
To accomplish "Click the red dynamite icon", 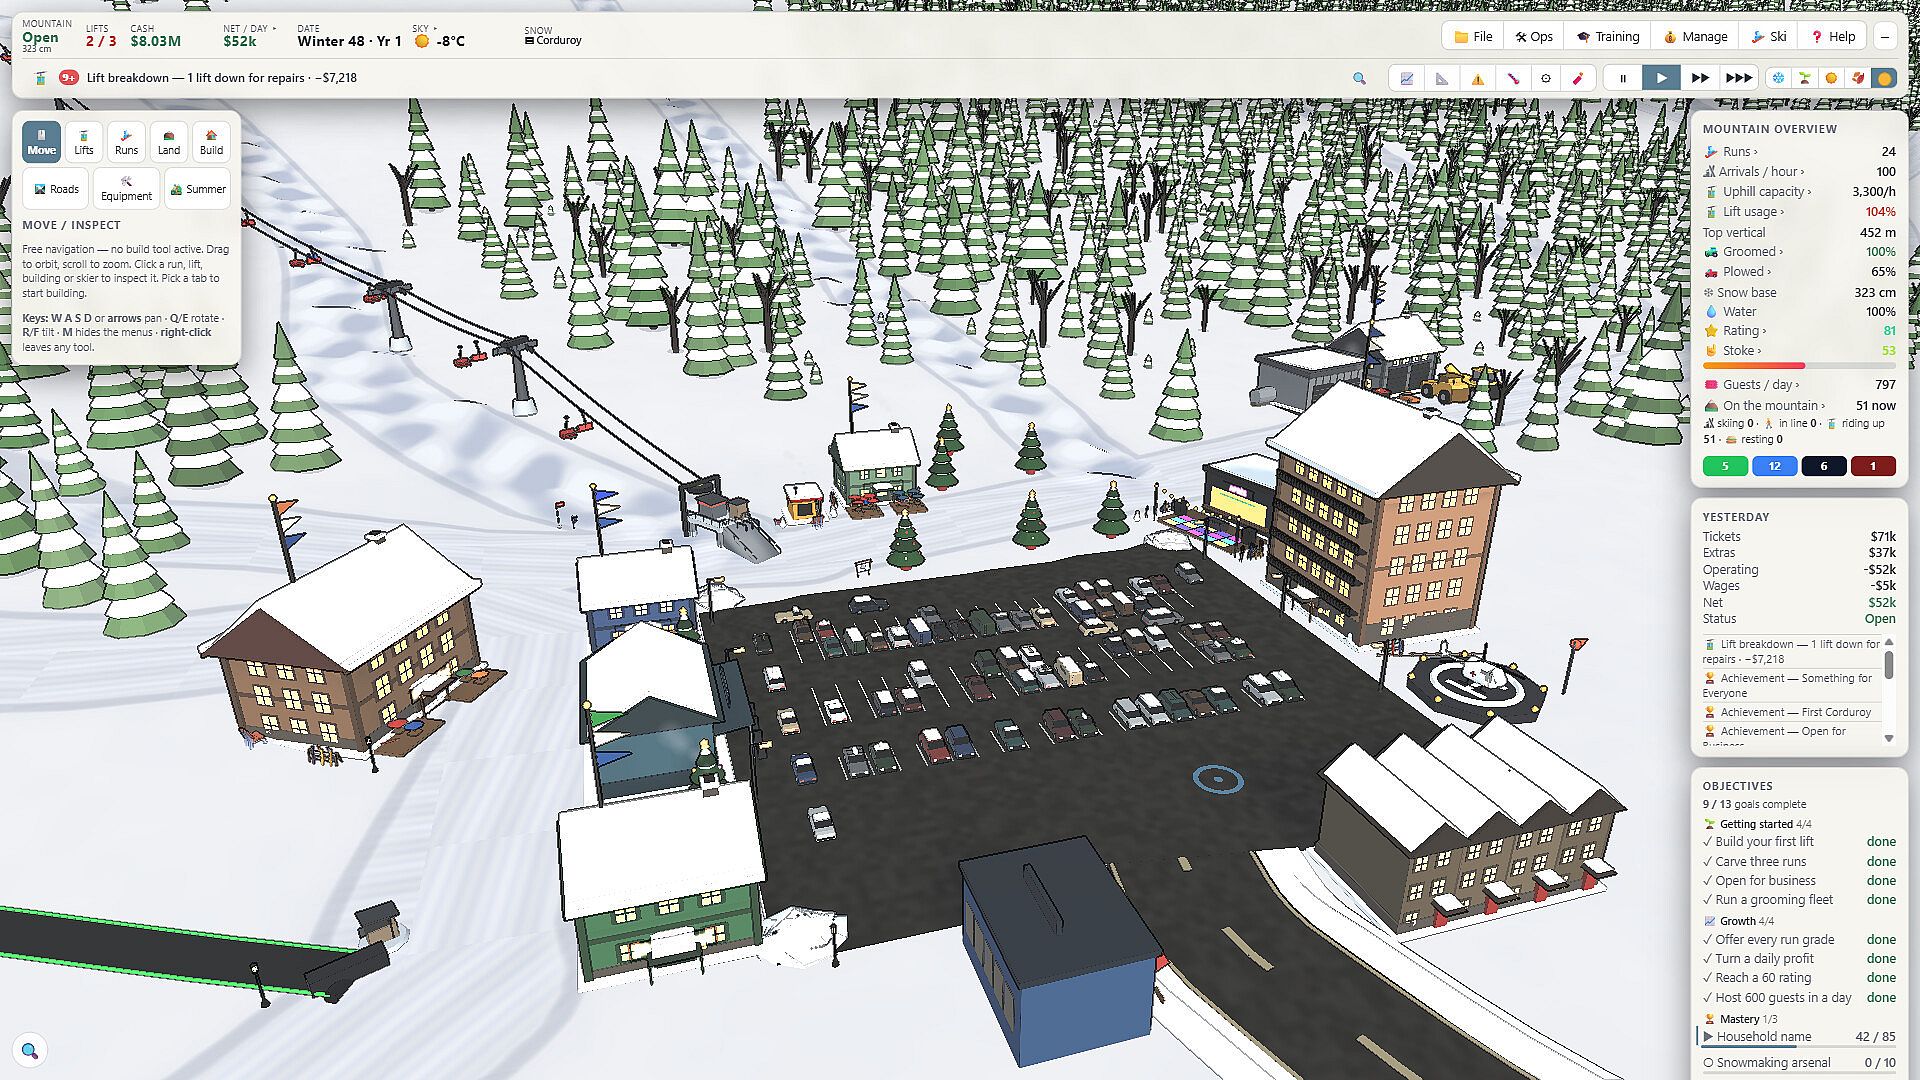I will point(1579,78).
